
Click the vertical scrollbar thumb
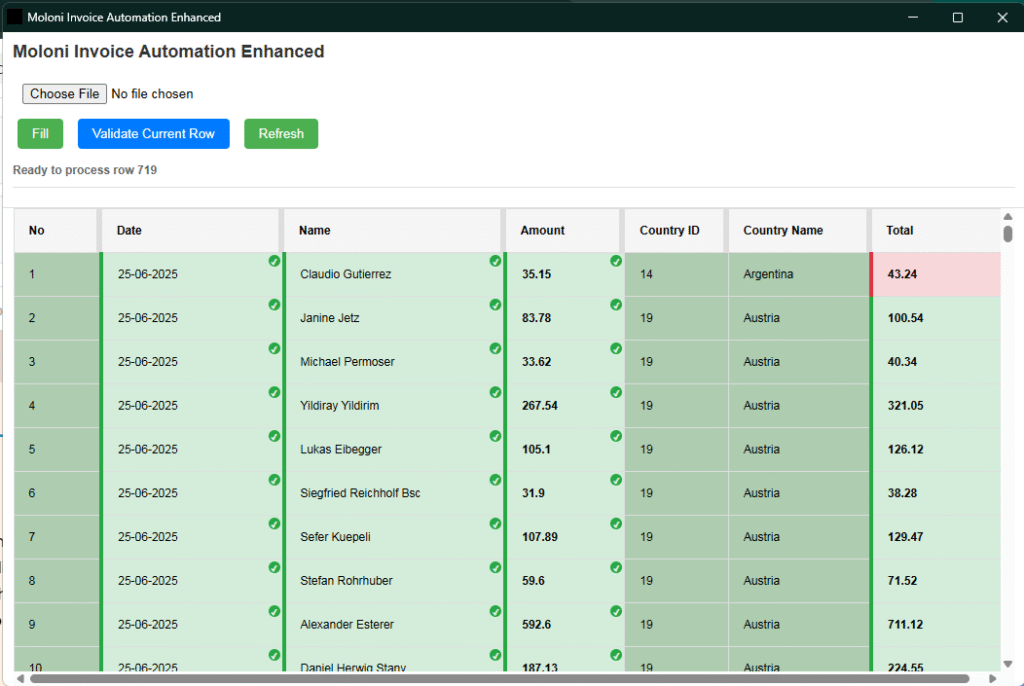1008,234
